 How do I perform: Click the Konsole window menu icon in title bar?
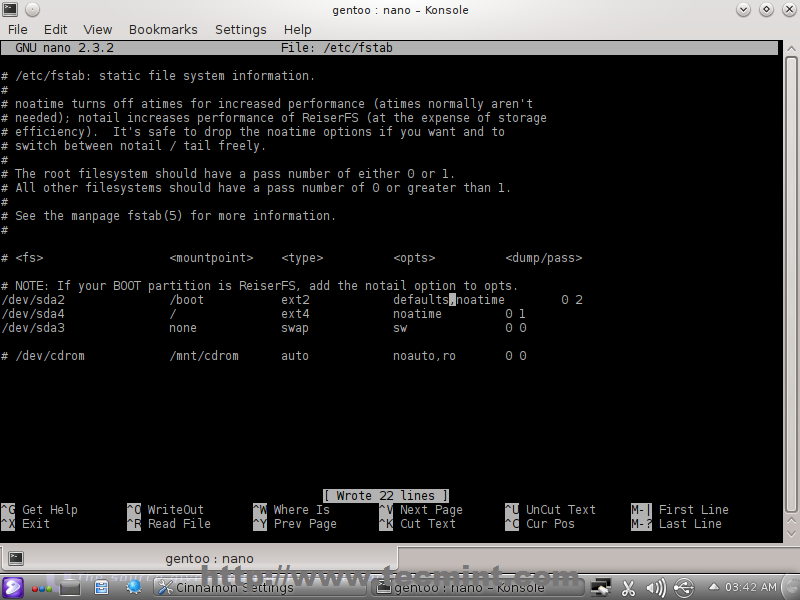click(10, 9)
